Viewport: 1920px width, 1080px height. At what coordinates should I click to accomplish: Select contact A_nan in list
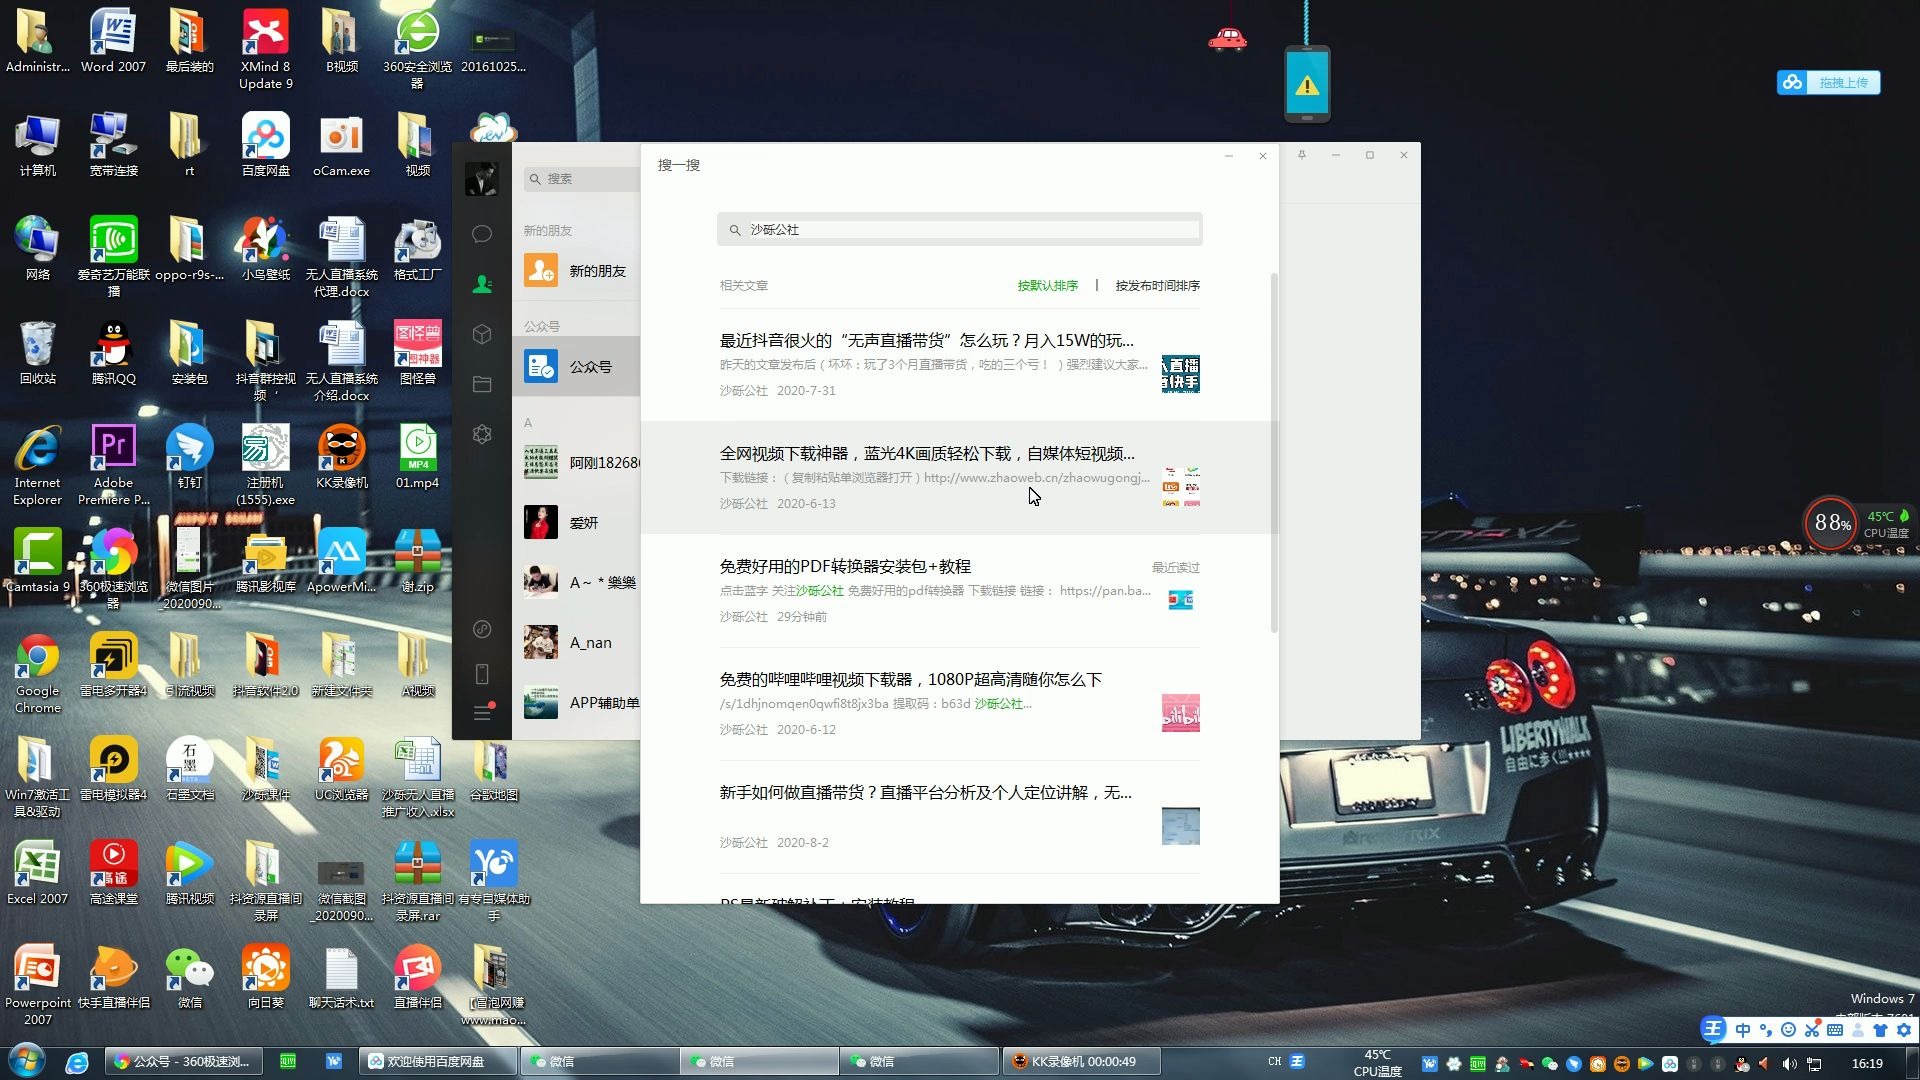click(576, 643)
